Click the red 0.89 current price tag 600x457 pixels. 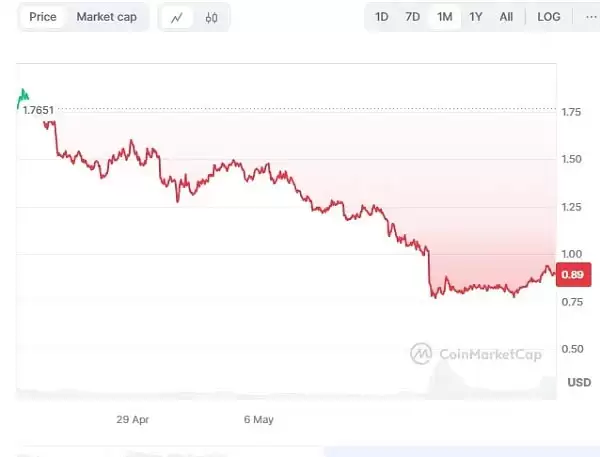point(572,275)
